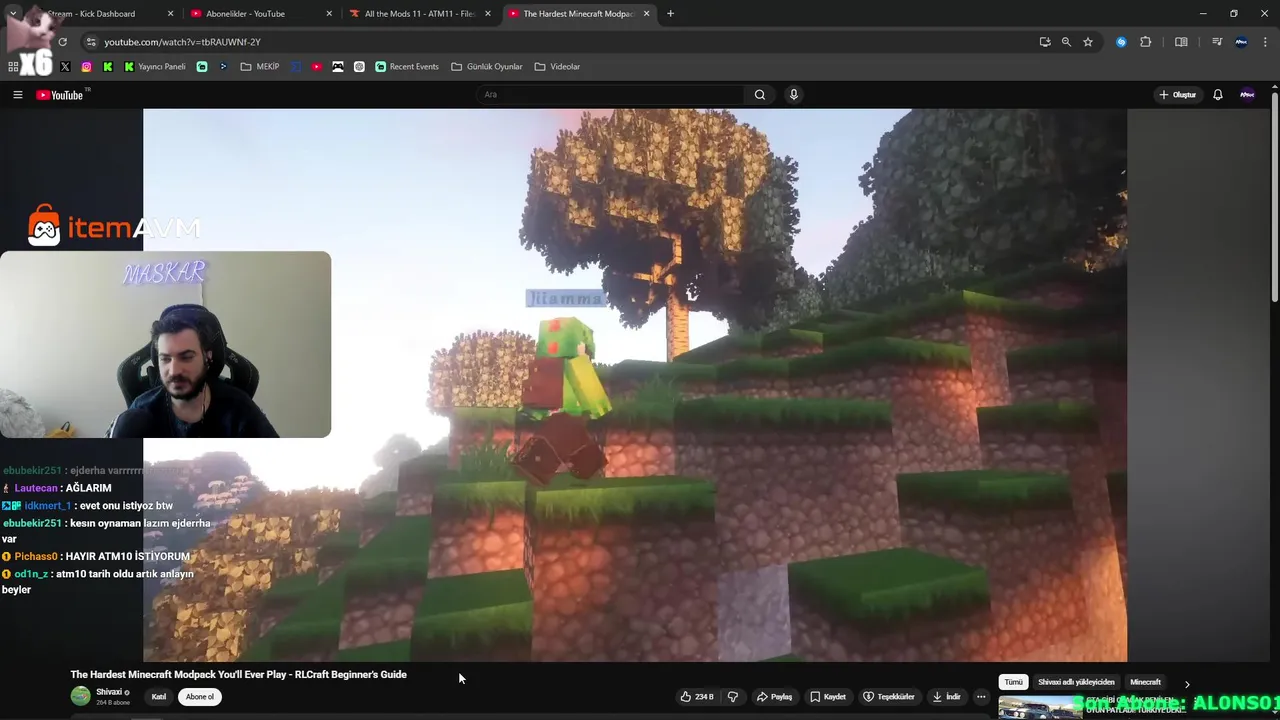Click the "284 B abone" subscriber count
The height and width of the screenshot is (720, 1280).
(x=113, y=703)
